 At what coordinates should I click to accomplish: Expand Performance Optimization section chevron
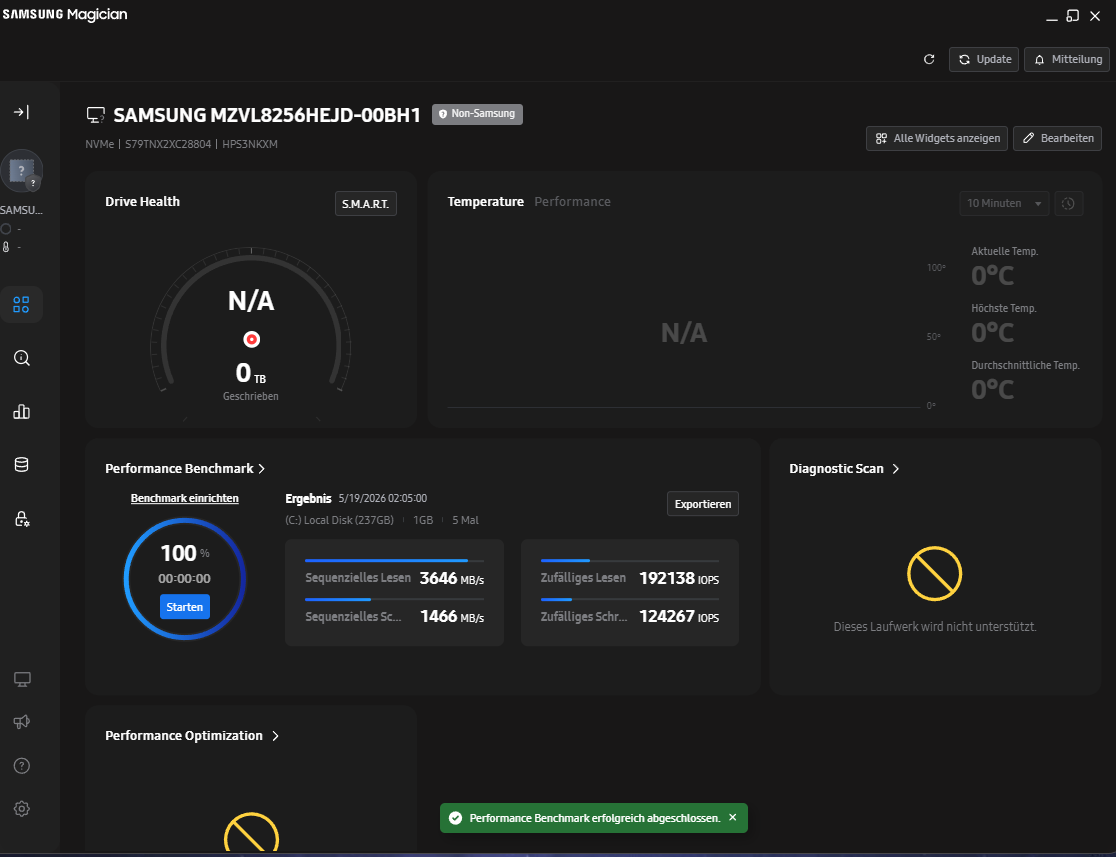coord(276,735)
